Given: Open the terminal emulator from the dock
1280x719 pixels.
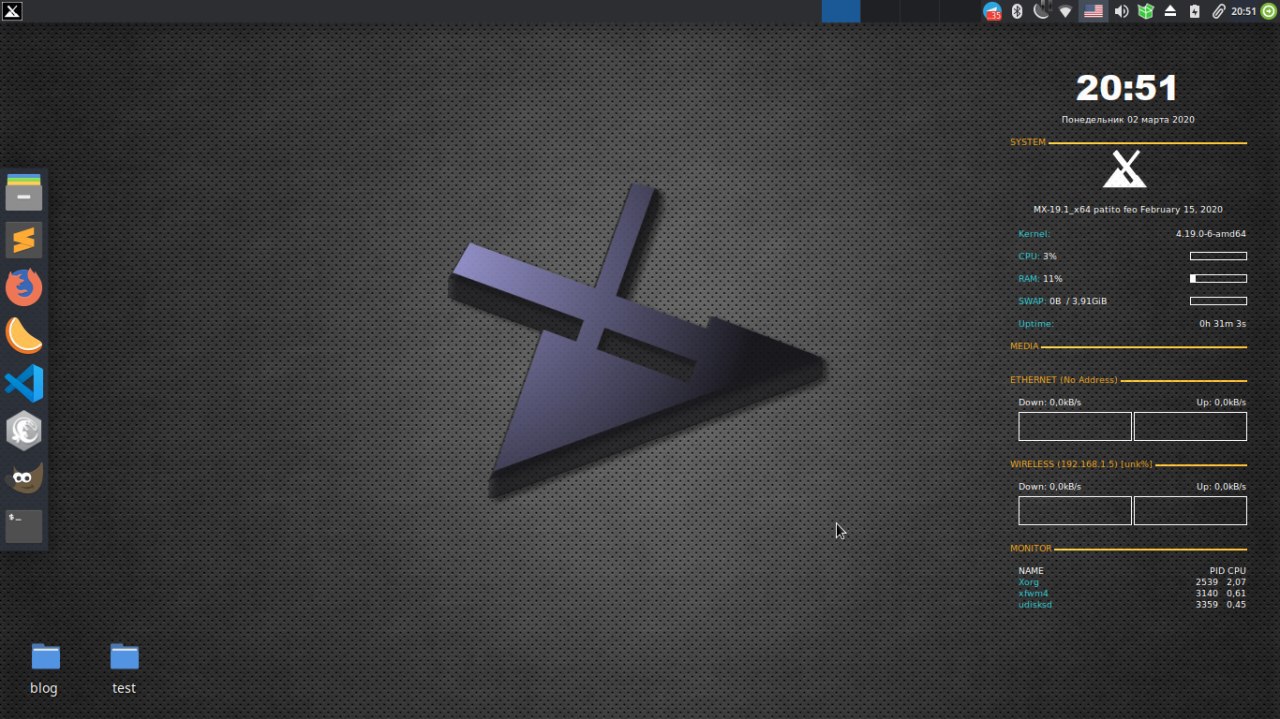Looking at the screenshot, I should (24, 526).
